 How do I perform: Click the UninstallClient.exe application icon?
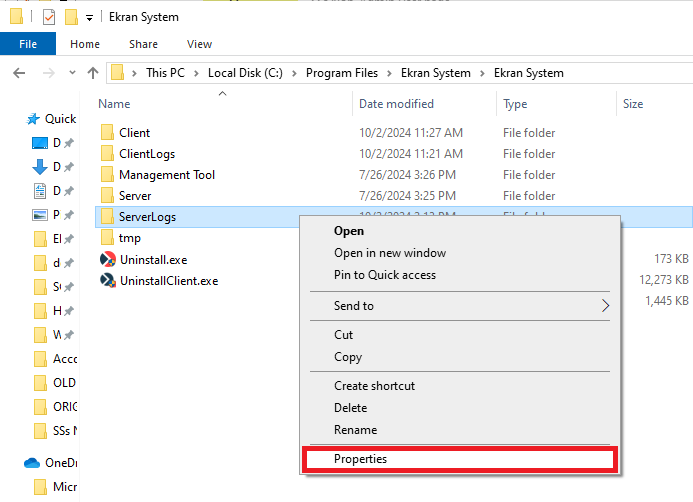click(108, 282)
